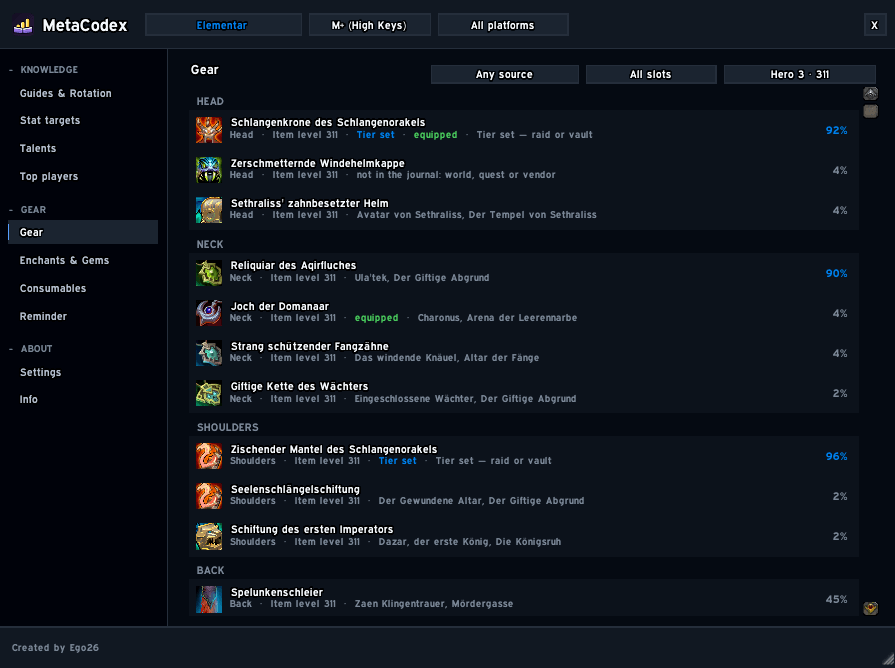
Task: Click the Strang schützender Fangzähne name
Action: coord(309,347)
